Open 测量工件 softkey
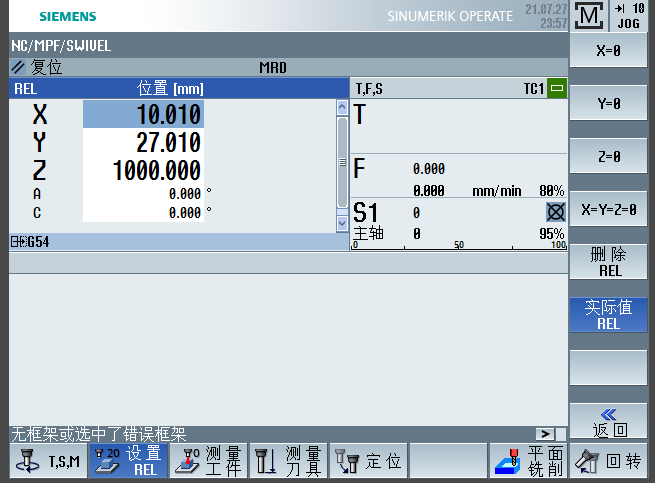Viewport: 655px width, 483px height. [x=208, y=461]
